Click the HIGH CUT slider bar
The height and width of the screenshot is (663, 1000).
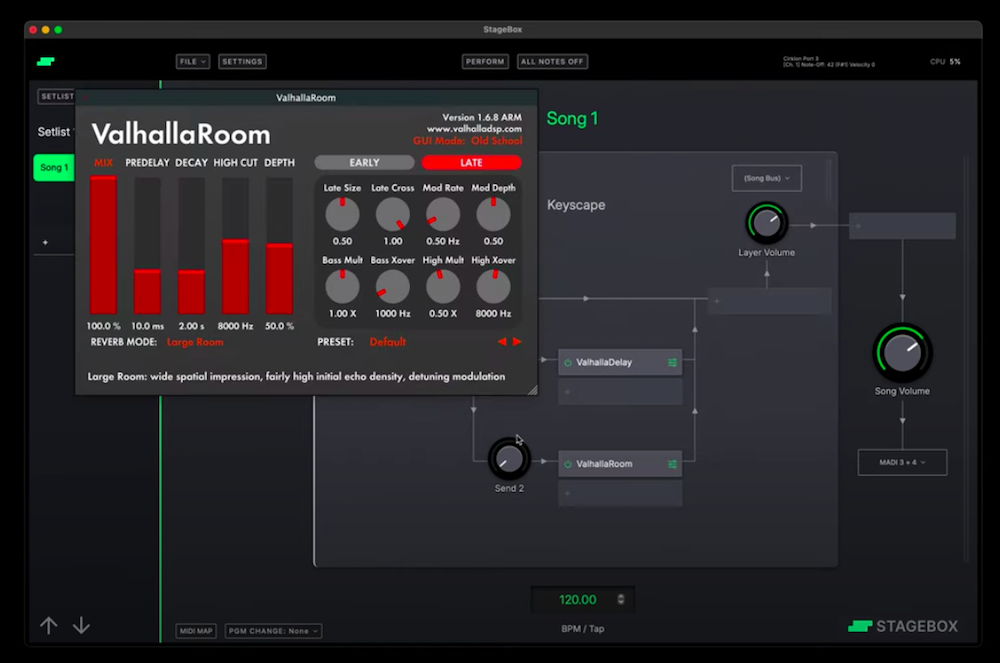pos(235,245)
